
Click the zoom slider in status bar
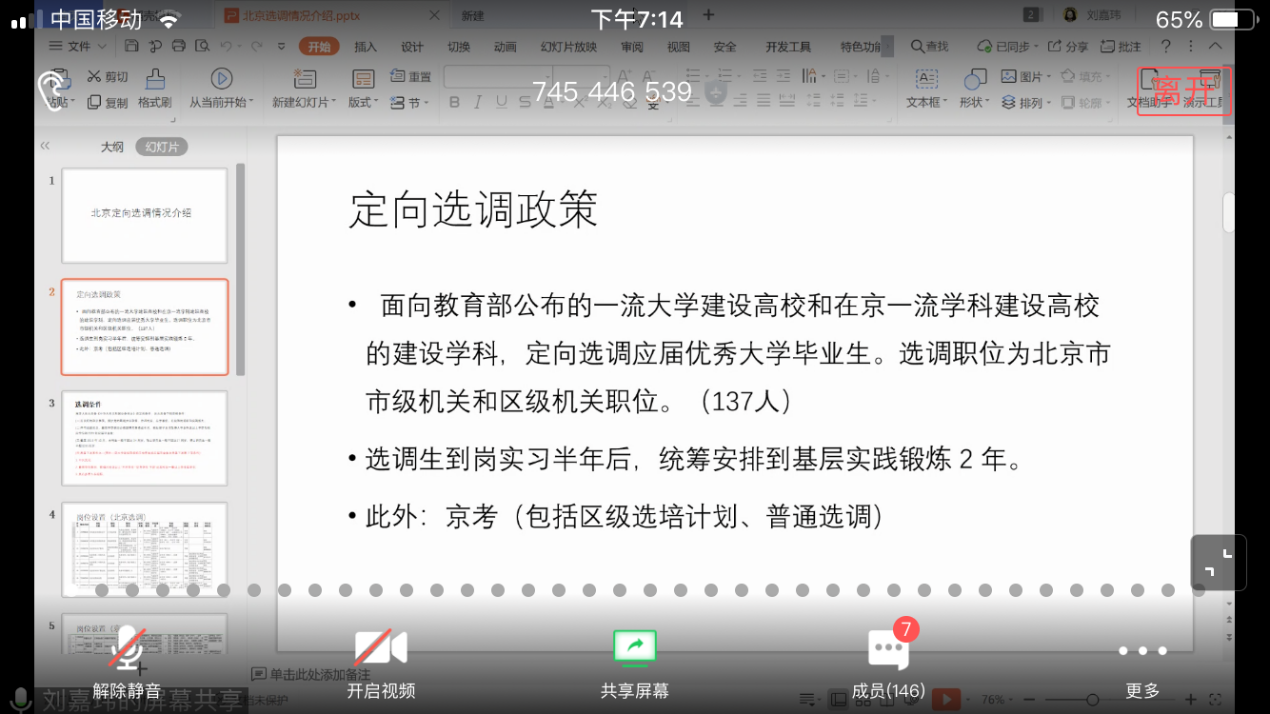1093,699
